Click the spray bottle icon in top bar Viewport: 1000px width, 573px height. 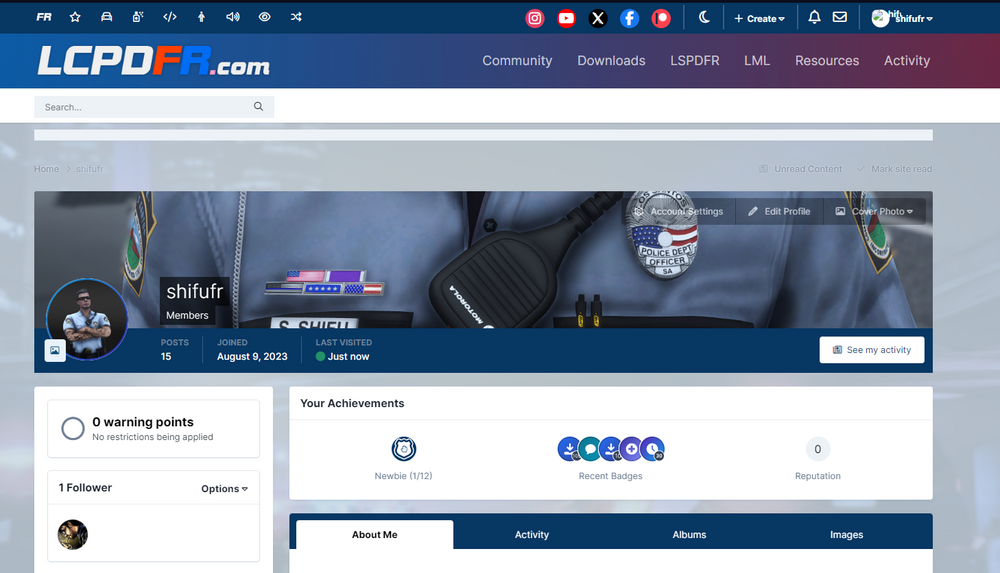[x=138, y=17]
